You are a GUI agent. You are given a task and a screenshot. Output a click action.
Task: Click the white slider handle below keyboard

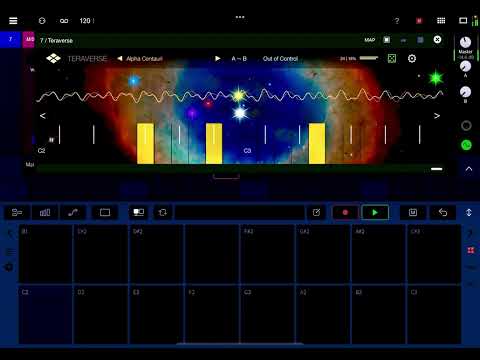click(437, 169)
